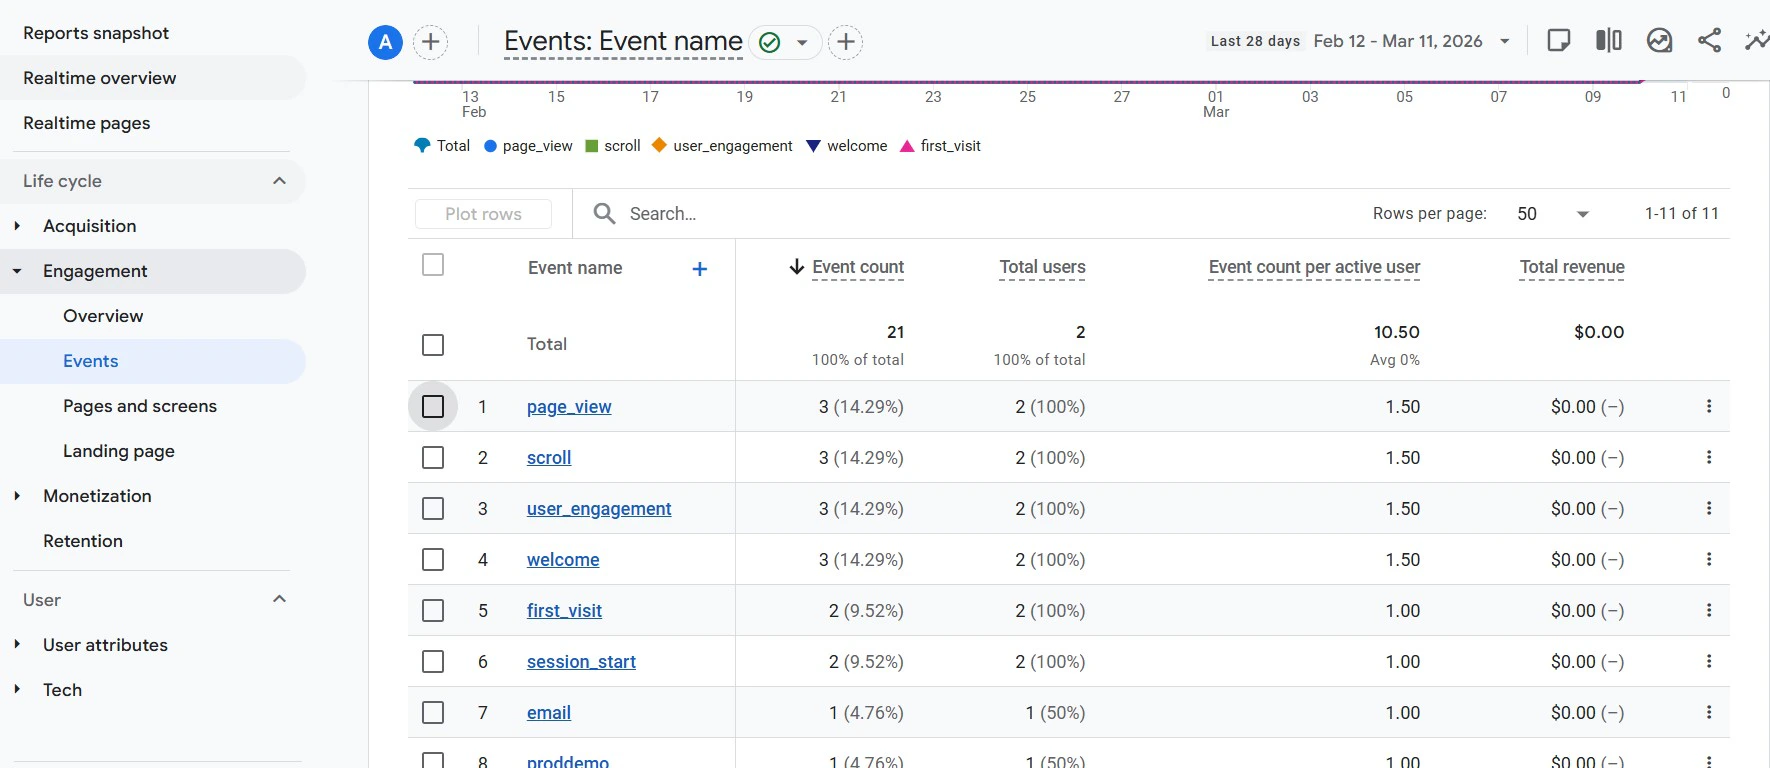The height and width of the screenshot is (768, 1770).
Task: Add a filter with the plus after report title
Action: [846, 42]
